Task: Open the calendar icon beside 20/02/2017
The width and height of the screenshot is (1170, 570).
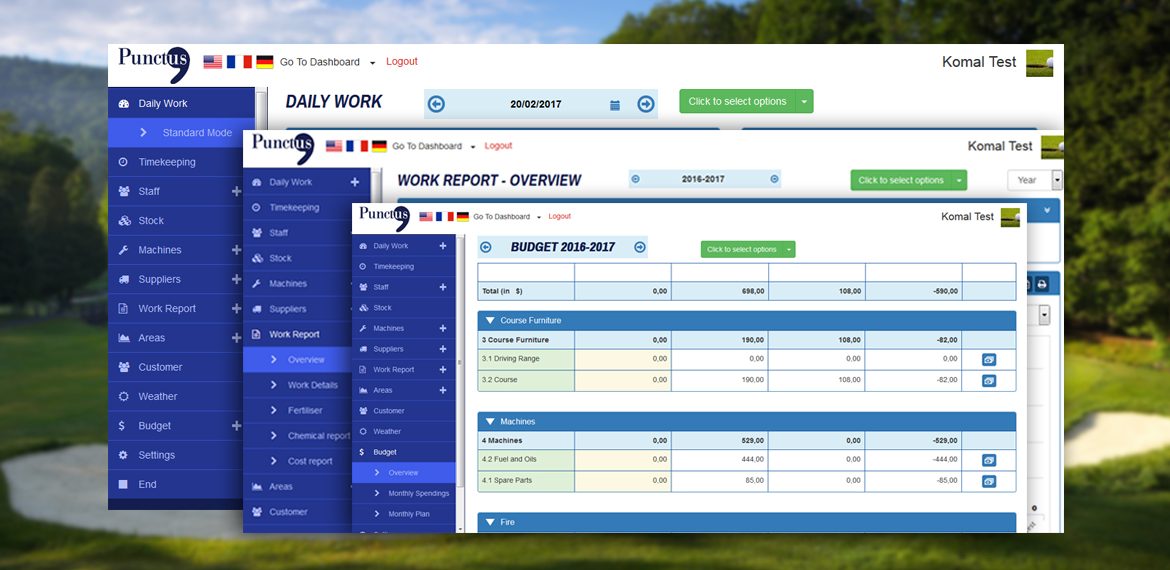Action: (x=615, y=105)
